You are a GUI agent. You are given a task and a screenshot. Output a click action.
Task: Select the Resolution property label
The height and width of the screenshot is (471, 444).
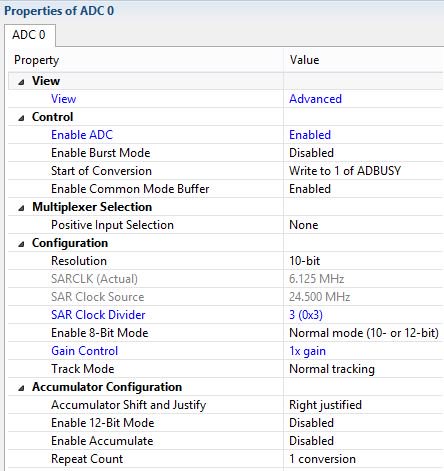pos(79,261)
